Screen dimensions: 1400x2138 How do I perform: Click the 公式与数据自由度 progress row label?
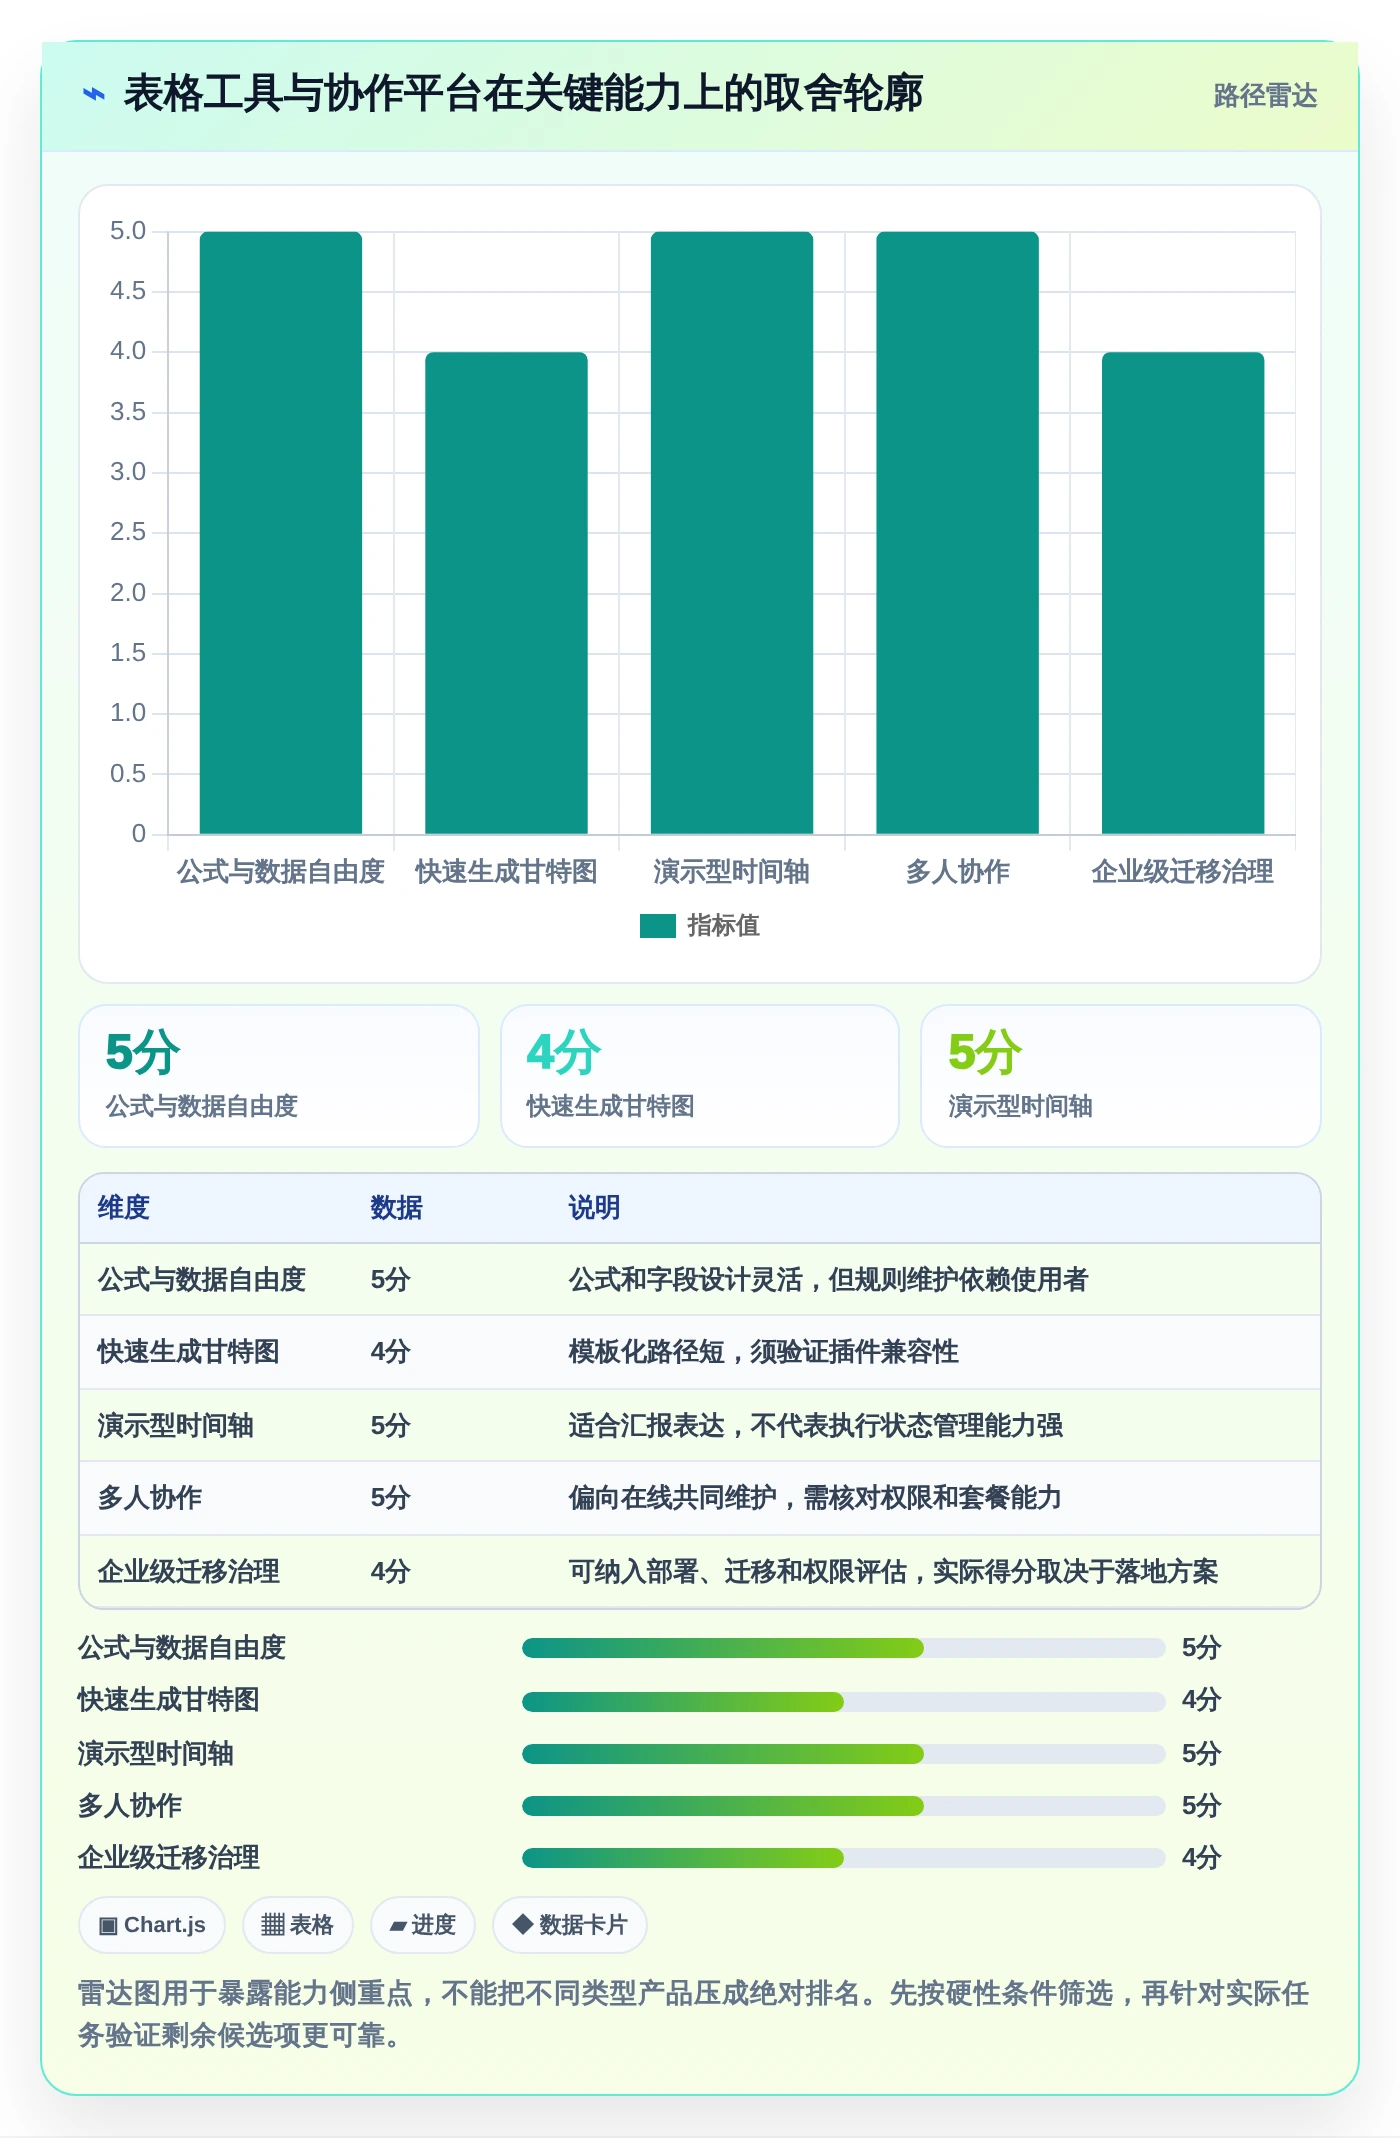tap(182, 1648)
